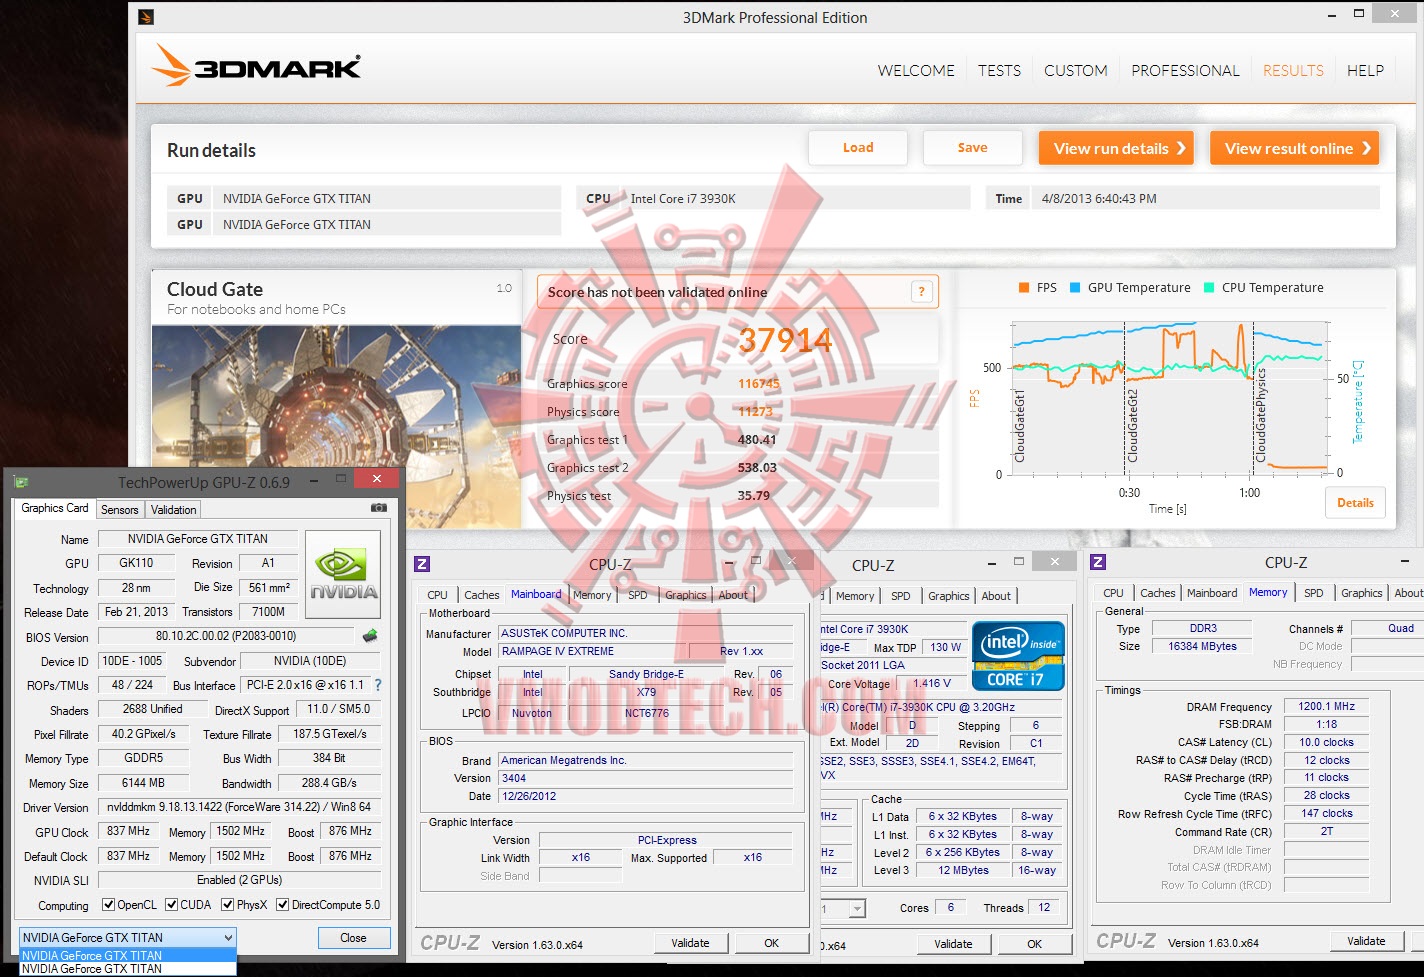Open the TESTS section

pyautogui.click(x=999, y=70)
